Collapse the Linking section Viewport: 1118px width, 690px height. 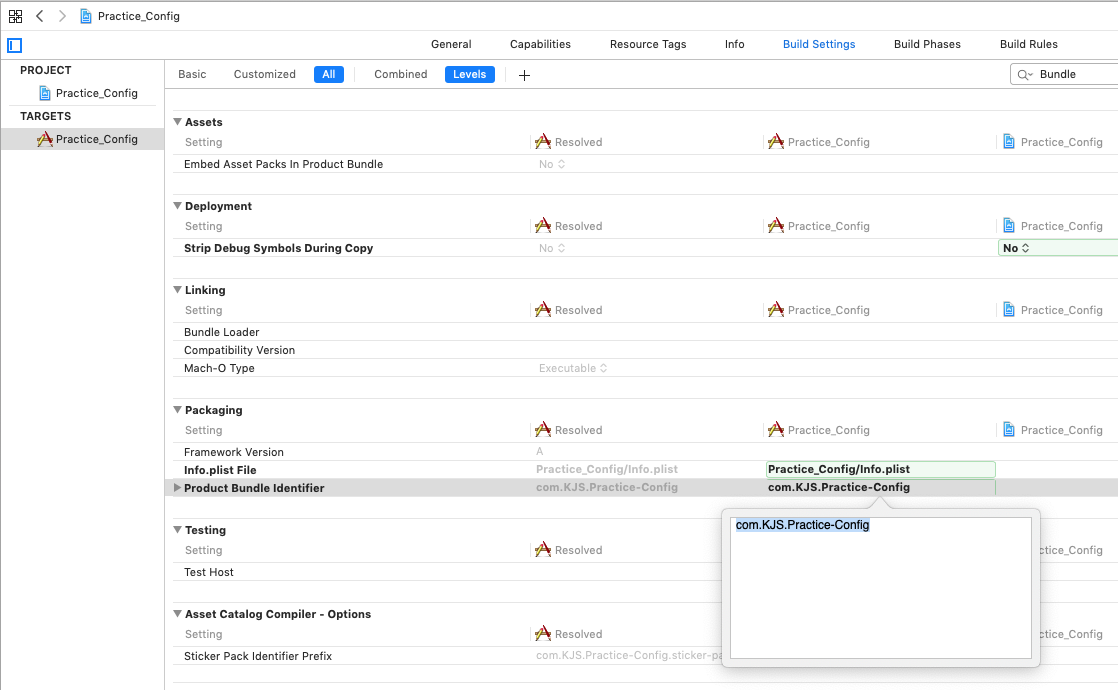point(178,290)
